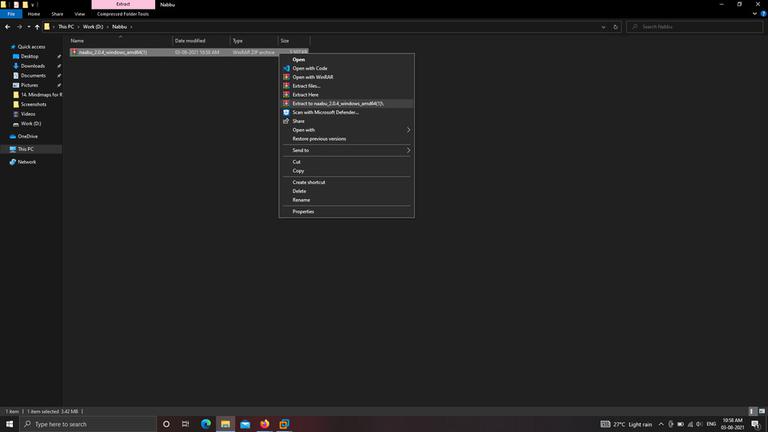Image resolution: width=768 pixels, height=432 pixels.
Task: Open Compressed Folder Tools tab
Action: click(123, 14)
